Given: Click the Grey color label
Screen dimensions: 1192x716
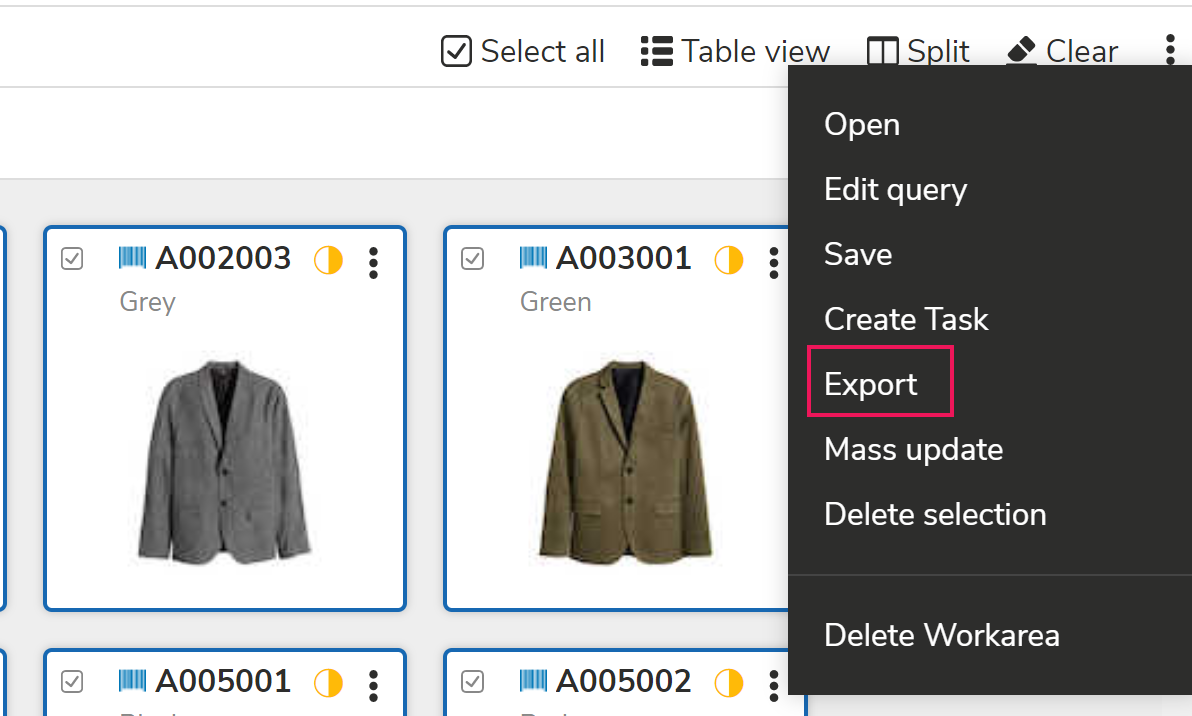Looking at the screenshot, I should (x=147, y=303).
